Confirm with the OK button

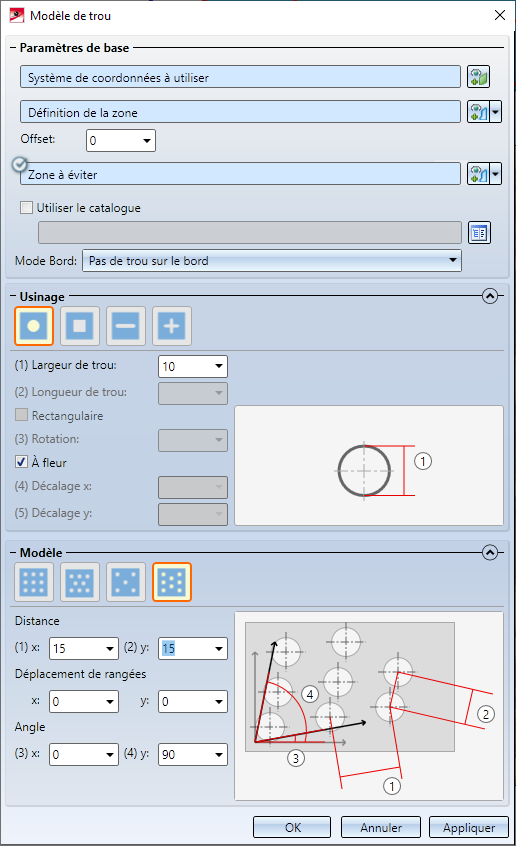tap(292, 828)
